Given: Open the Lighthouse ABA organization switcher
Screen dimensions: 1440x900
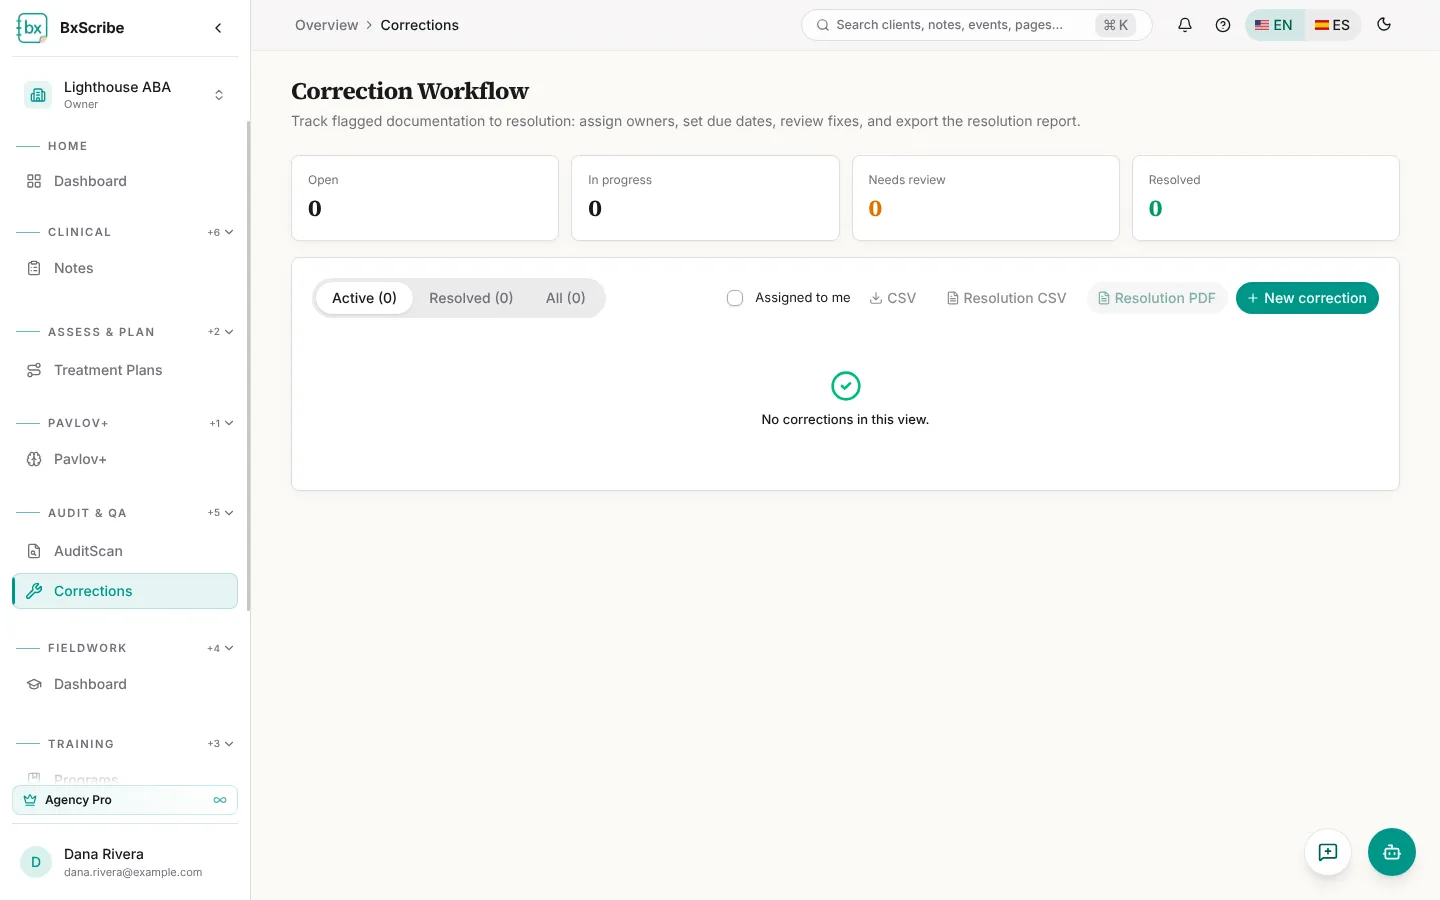Looking at the screenshot, I should [125, 95].
